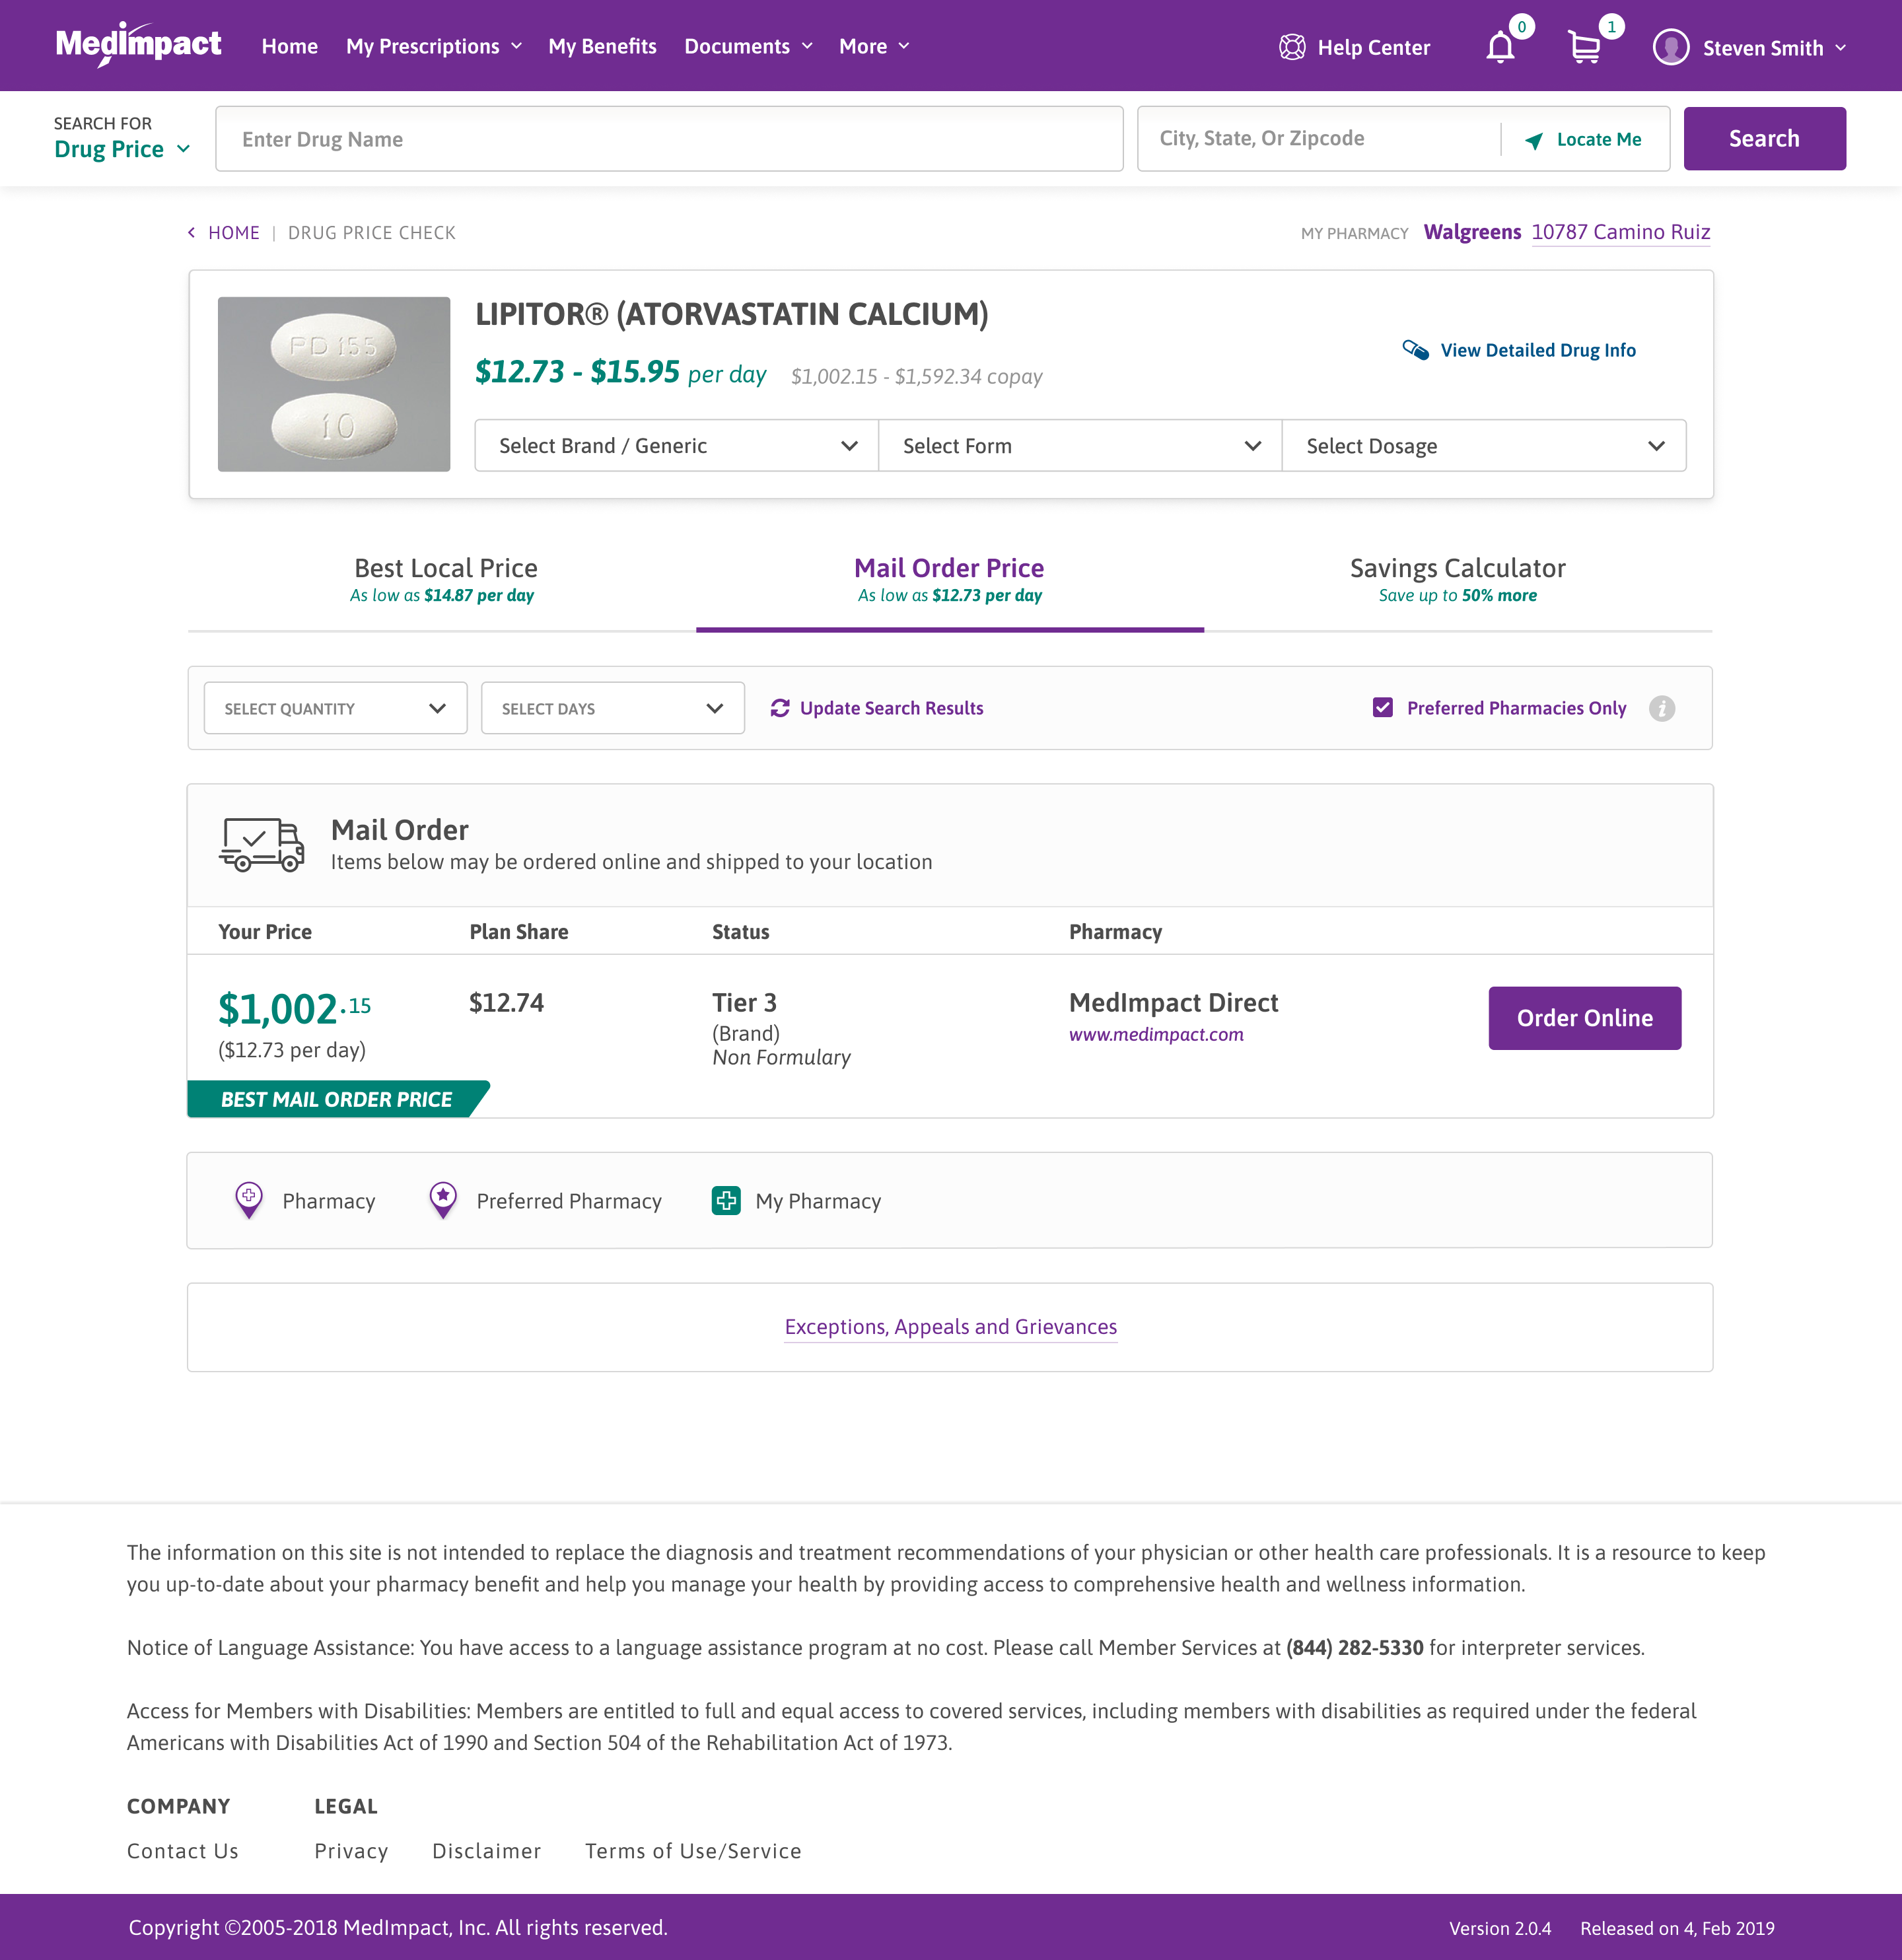Click the purple Search button
This screenshot has height=1960, width=1902.
pyautogui.click(x=1764, y=139)
